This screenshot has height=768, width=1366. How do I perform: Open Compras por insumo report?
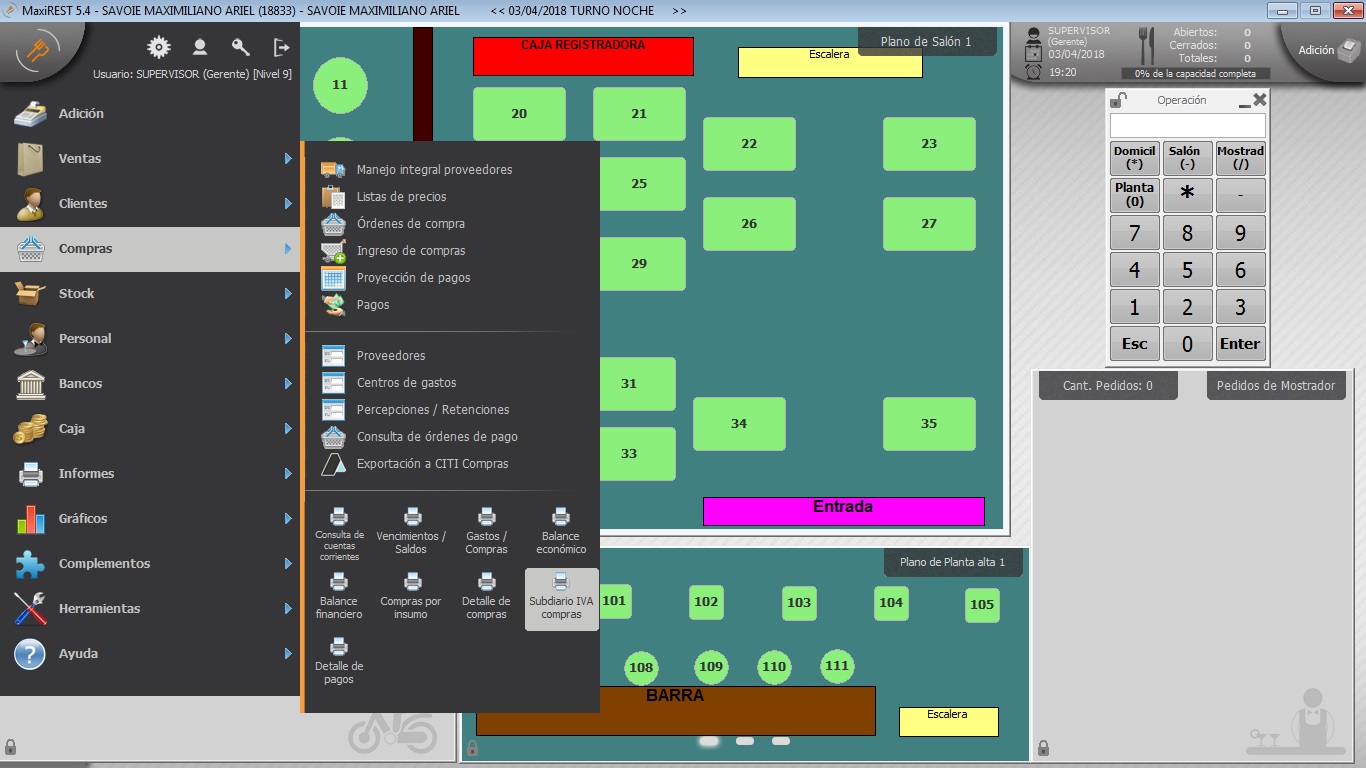[411, 599]
